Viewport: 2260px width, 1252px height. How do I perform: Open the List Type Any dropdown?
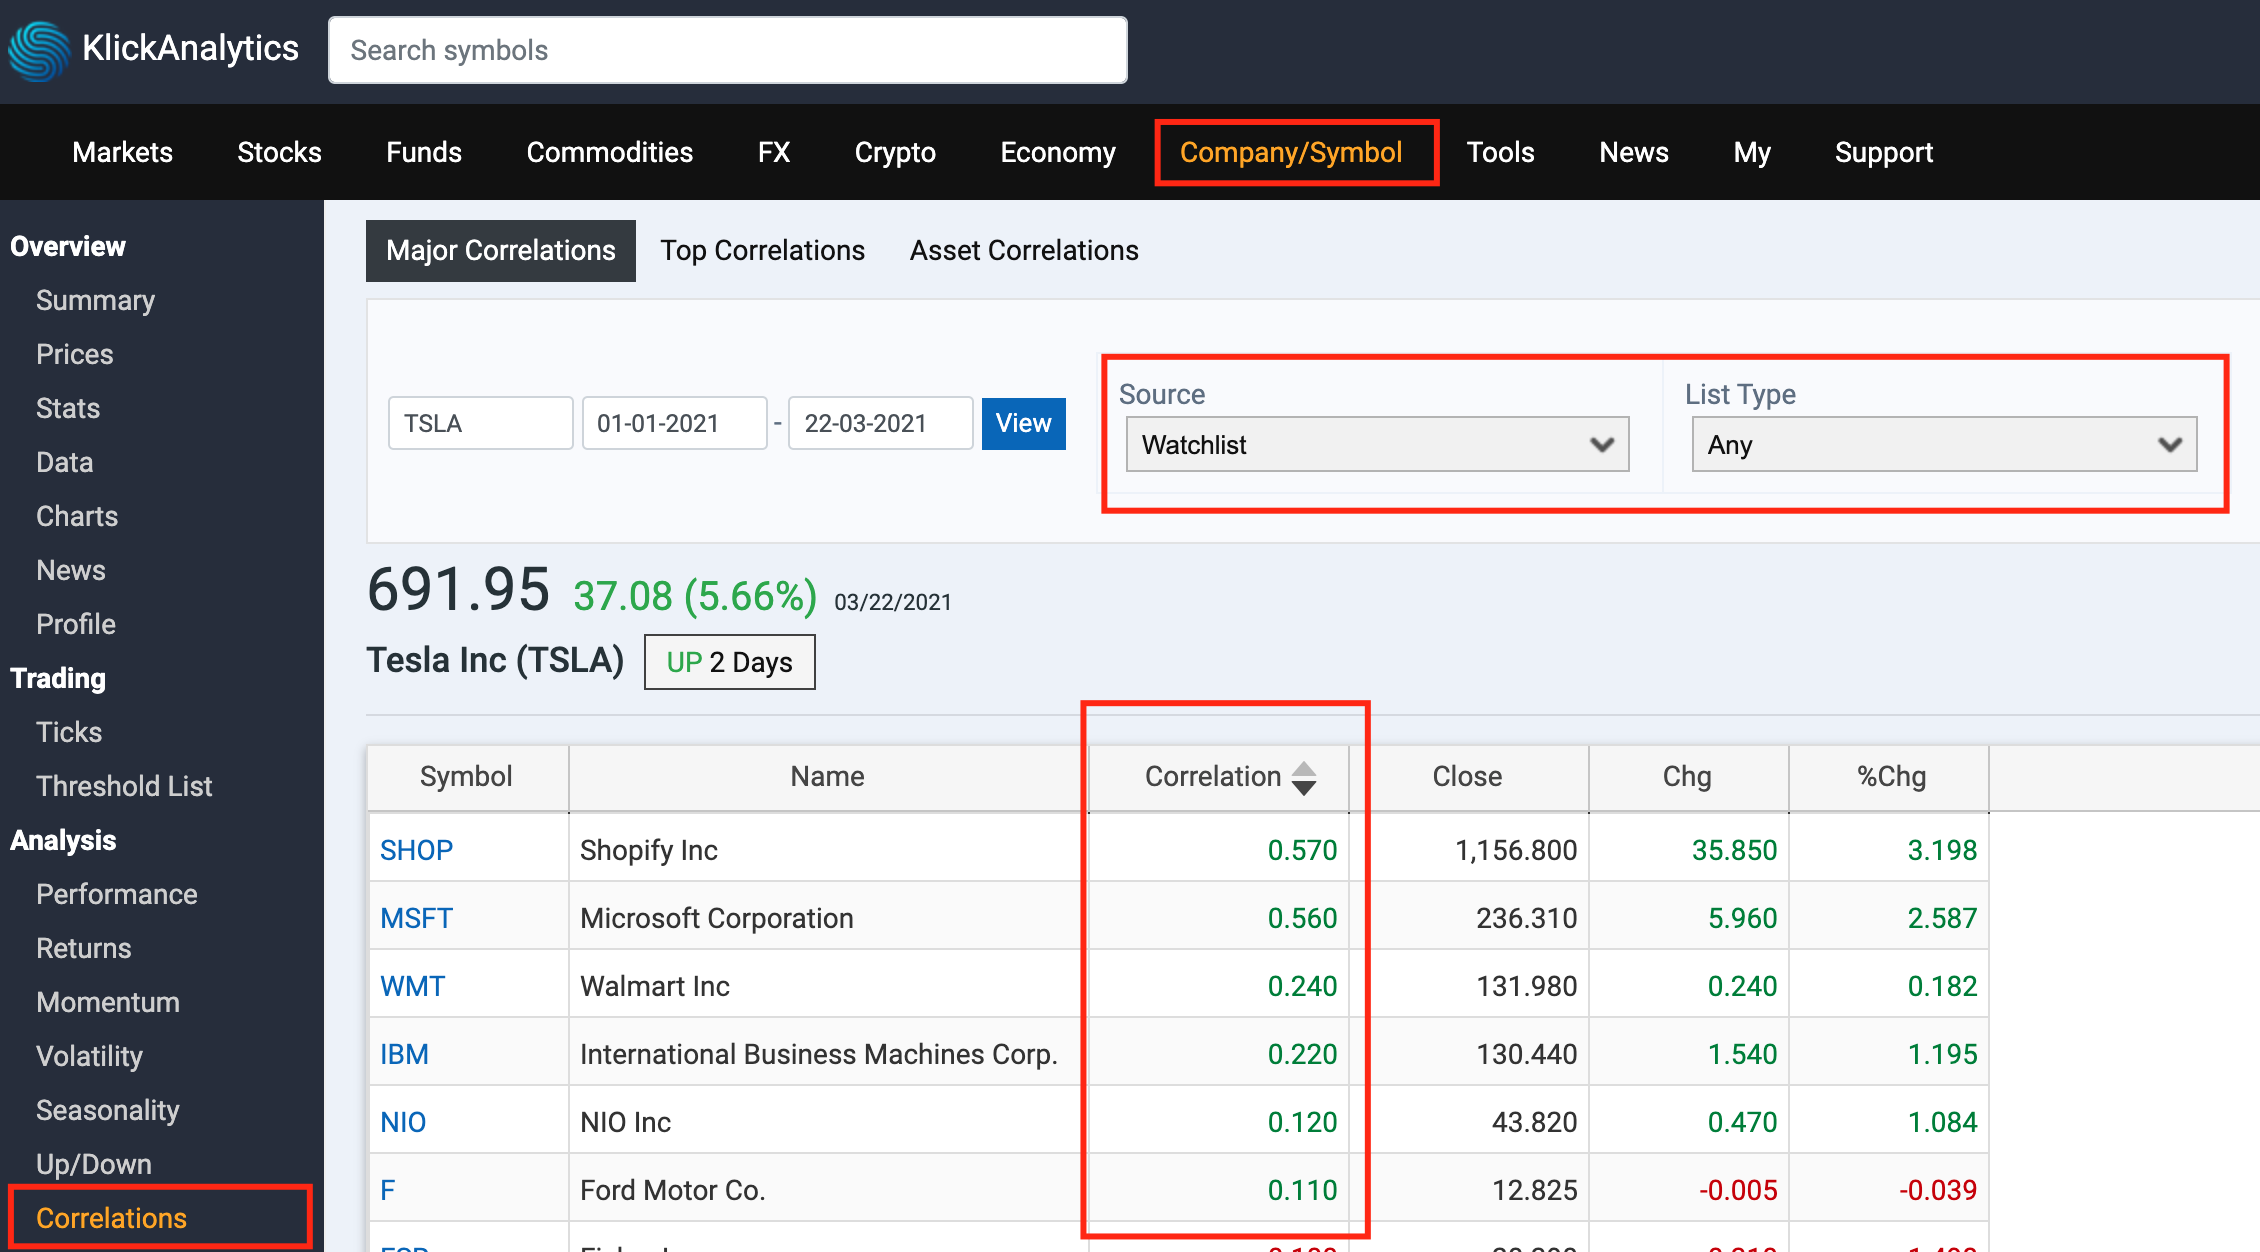[x=1944, y=444]
